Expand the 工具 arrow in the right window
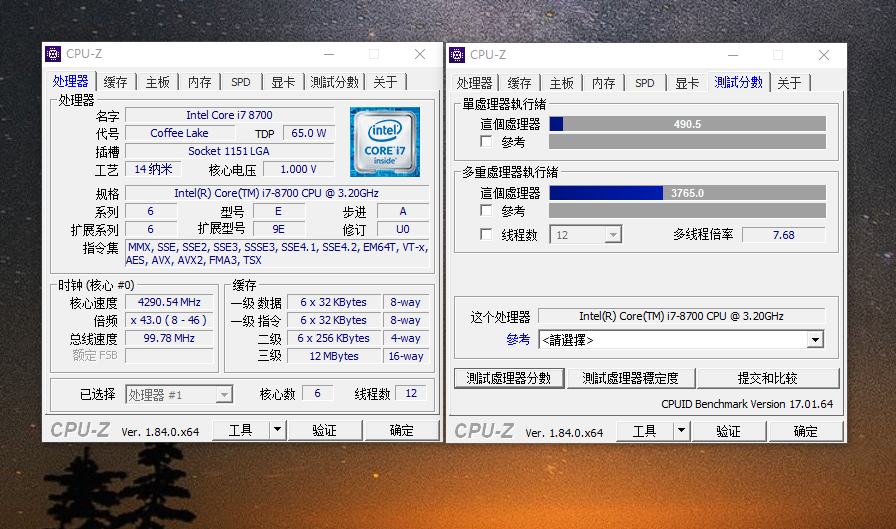Screen dimensions: 896x529 coord(682,431)
